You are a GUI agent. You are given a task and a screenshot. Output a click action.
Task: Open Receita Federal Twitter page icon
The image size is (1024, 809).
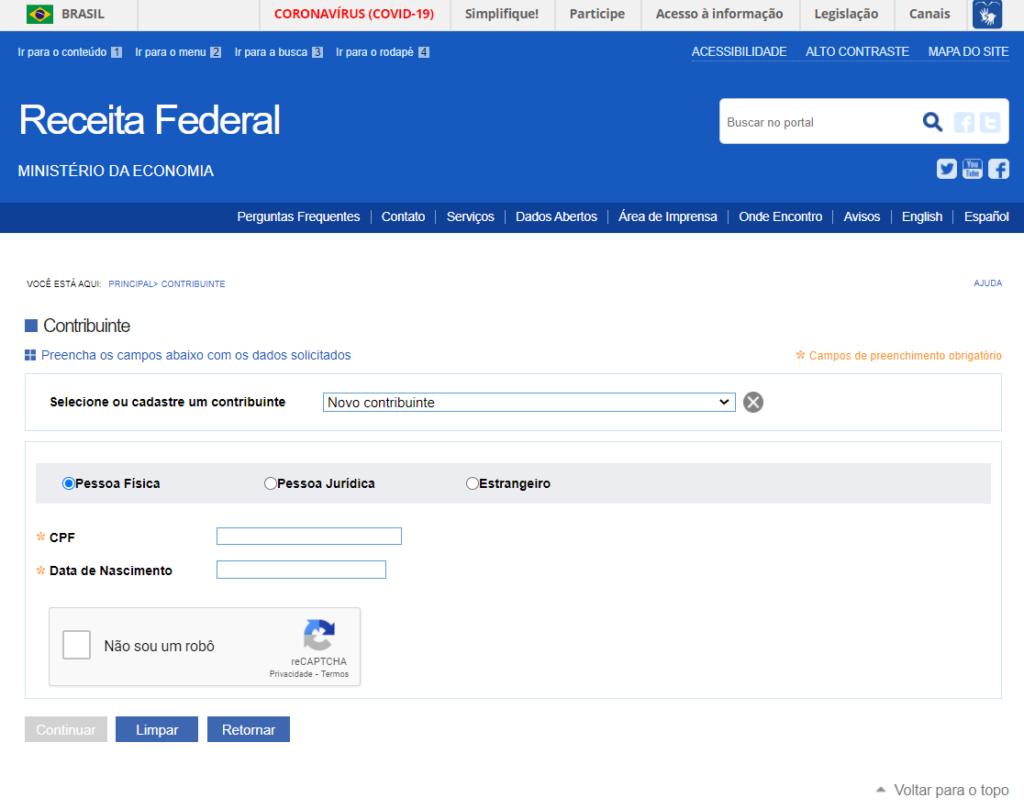coord(946,168)
